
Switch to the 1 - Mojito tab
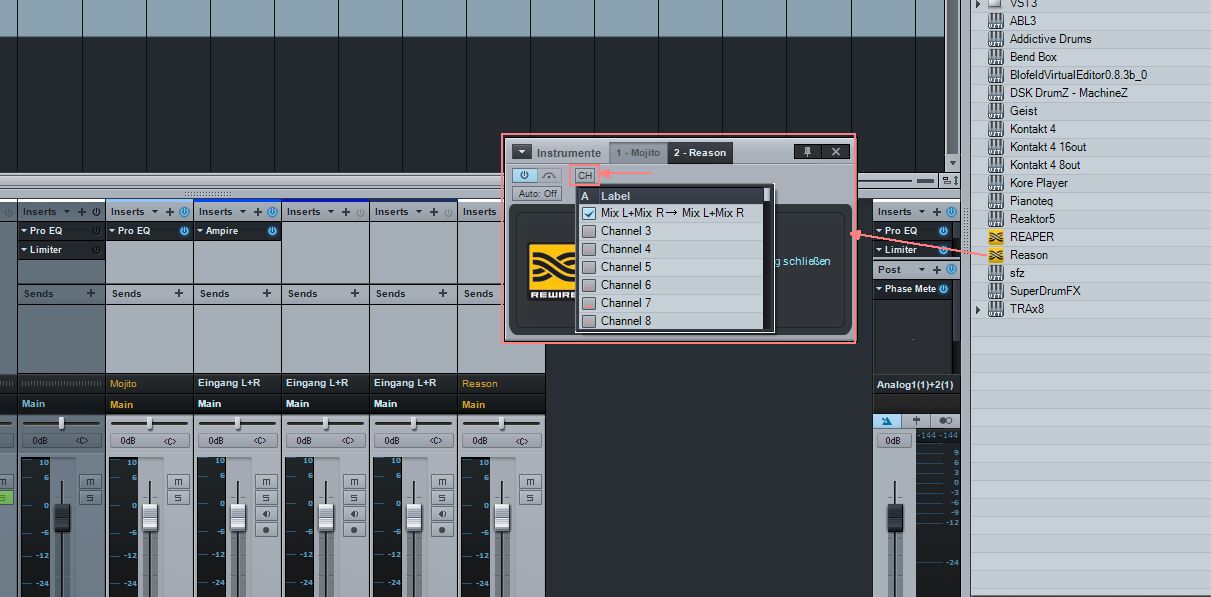pos(638,152)
